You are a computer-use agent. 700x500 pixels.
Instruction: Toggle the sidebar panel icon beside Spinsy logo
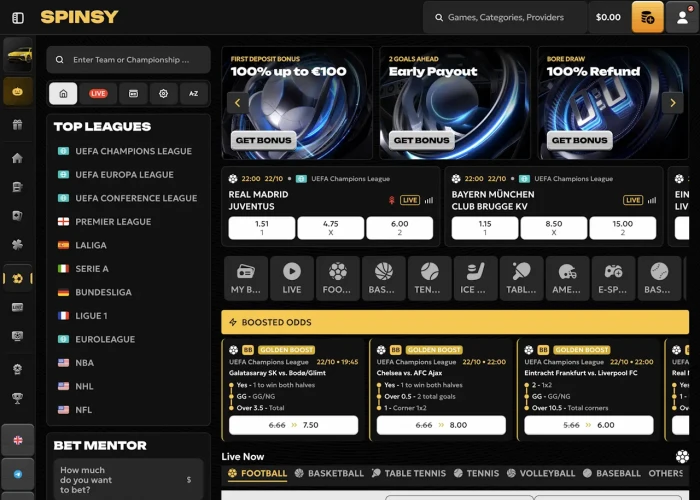(18, 18)
